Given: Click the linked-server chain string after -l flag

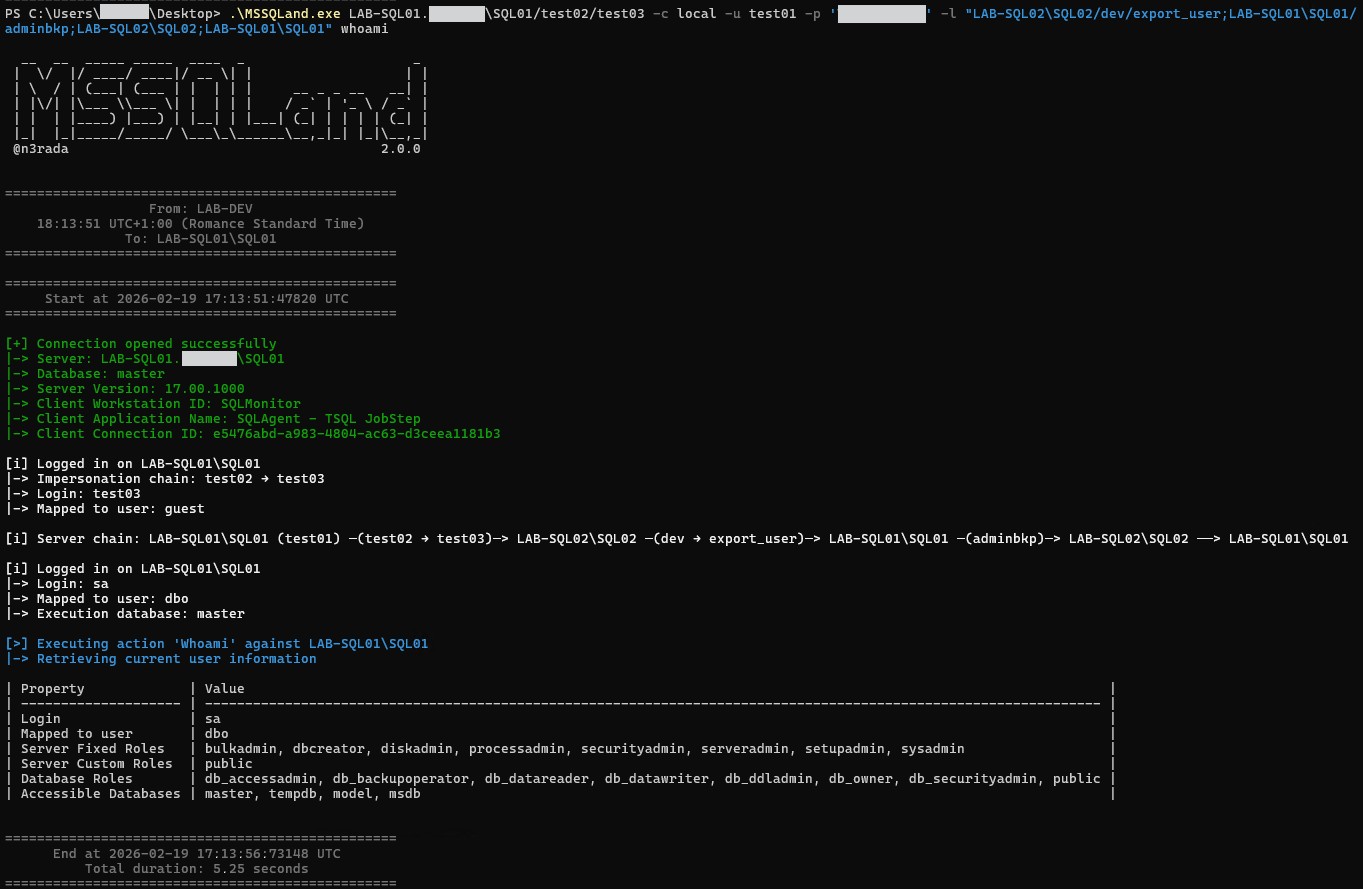Looking at the screenshot, I should coord(1160,14).
